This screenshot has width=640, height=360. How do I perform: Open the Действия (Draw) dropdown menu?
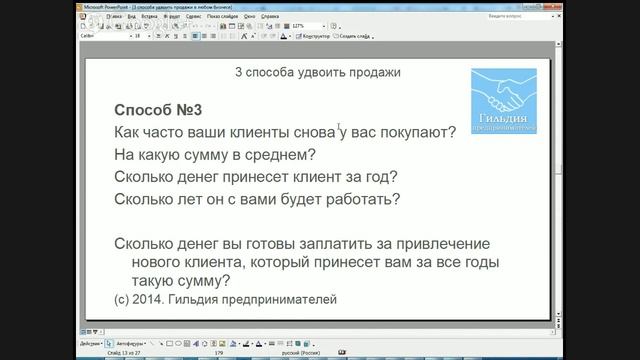pos(91,344)
